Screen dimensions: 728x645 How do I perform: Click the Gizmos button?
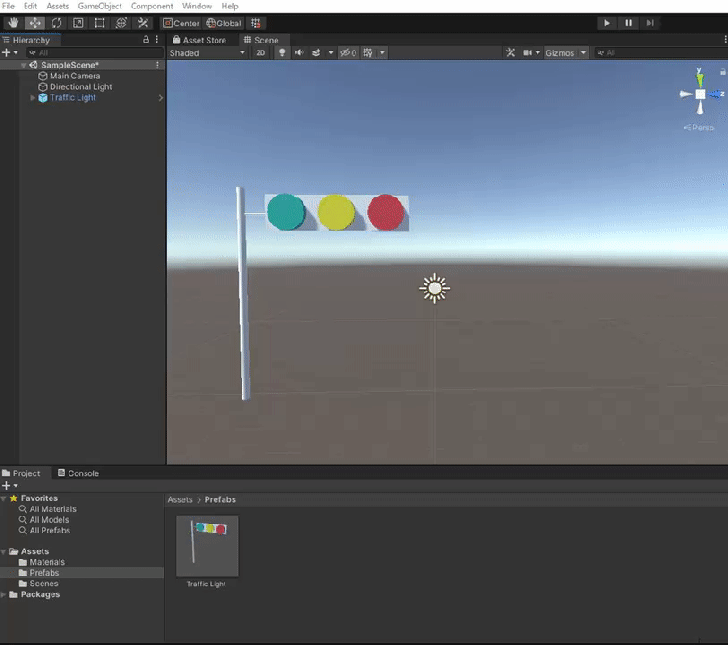click(x=559, y=52)
